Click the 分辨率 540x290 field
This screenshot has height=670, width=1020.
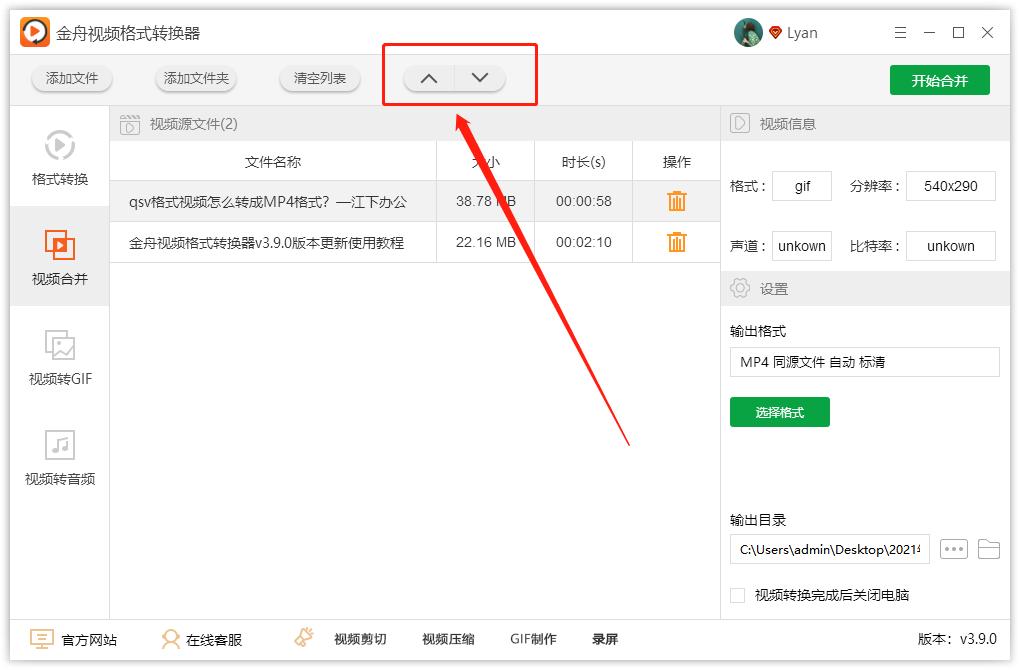950,186
